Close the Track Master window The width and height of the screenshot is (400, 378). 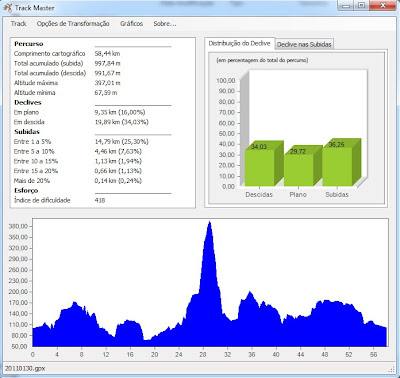click(383, 5)
